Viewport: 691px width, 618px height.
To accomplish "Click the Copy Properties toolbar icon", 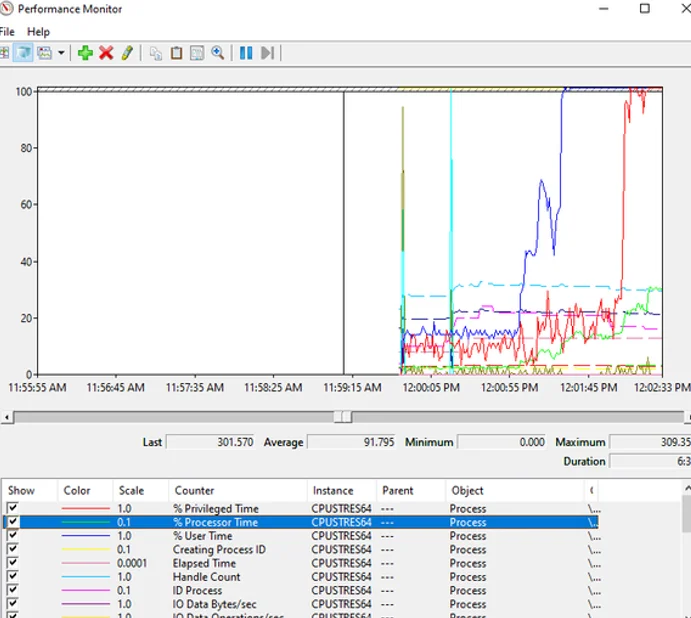I will click(x=156, y=53).
